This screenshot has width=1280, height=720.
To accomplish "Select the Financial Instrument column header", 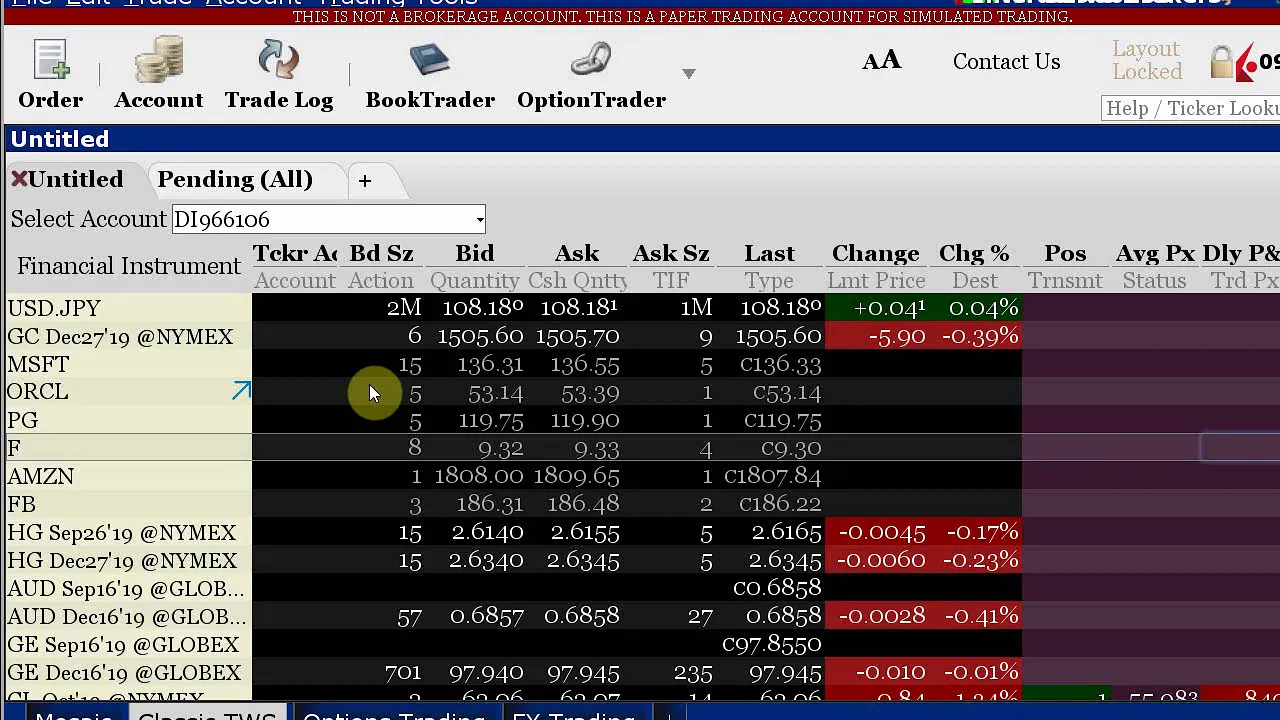I will click(129, 266).
